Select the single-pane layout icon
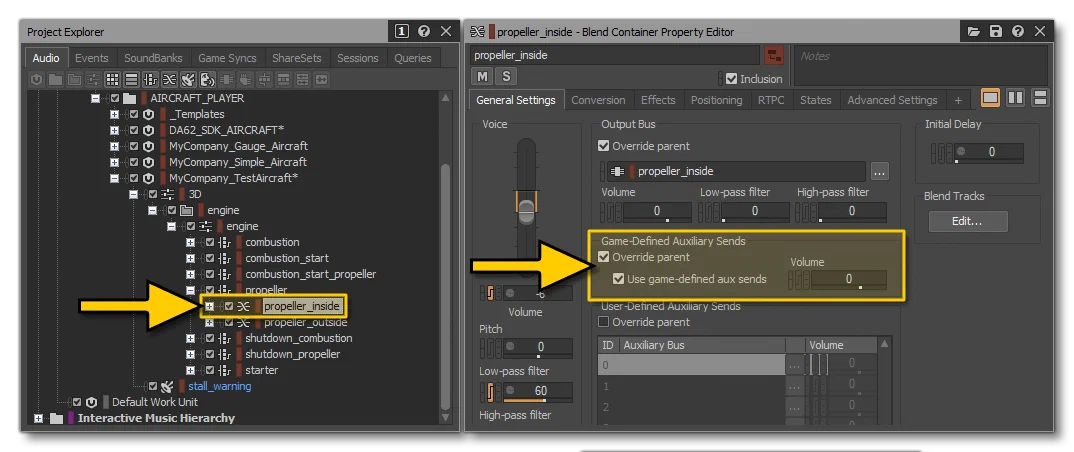 click(990, 99)
